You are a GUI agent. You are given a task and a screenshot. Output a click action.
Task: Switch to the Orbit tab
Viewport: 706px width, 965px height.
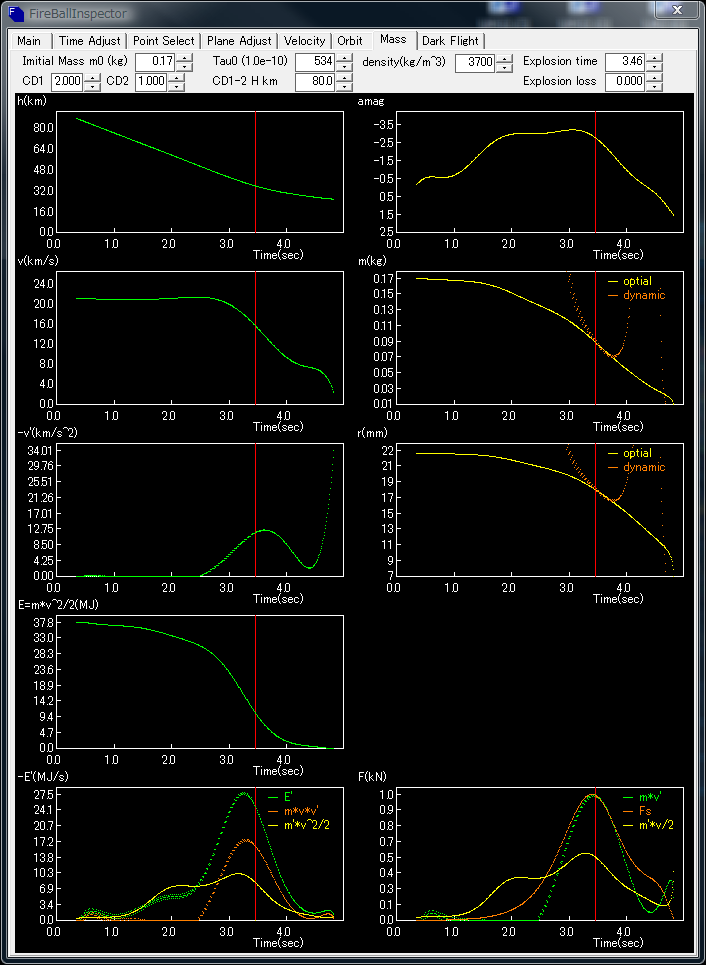(350, 41)
